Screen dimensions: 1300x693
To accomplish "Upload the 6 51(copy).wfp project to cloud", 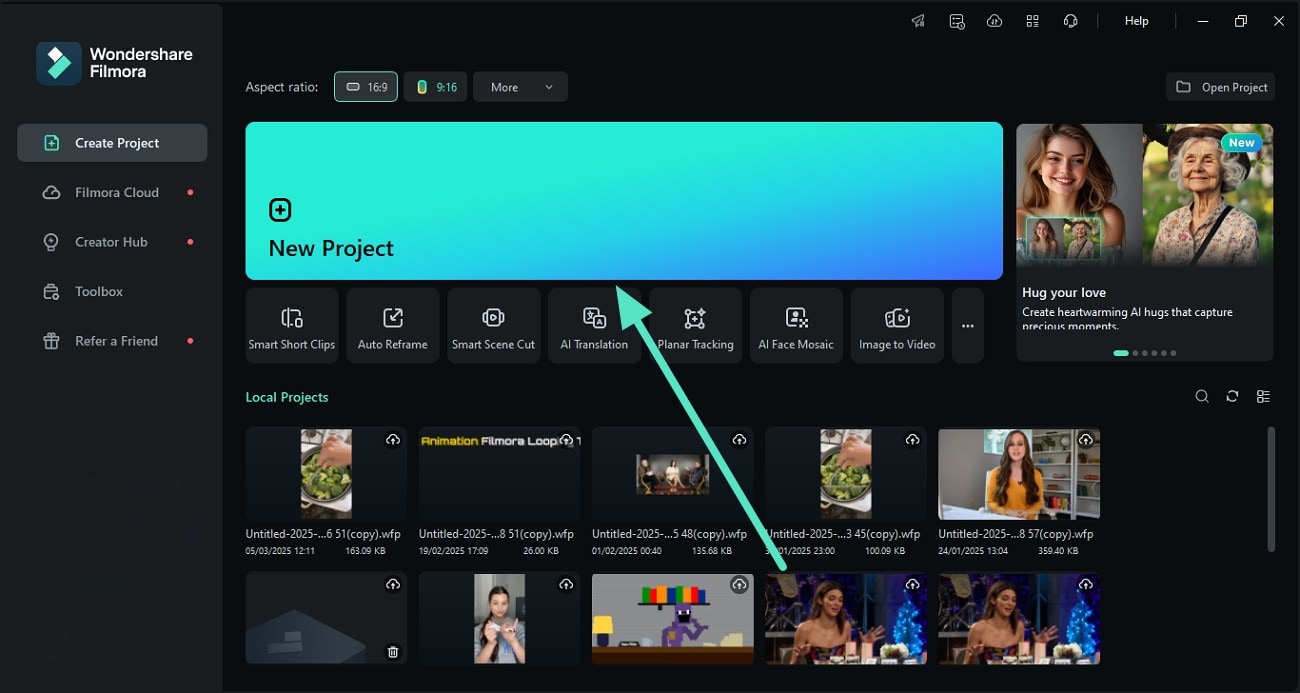I will coord(393,440).
